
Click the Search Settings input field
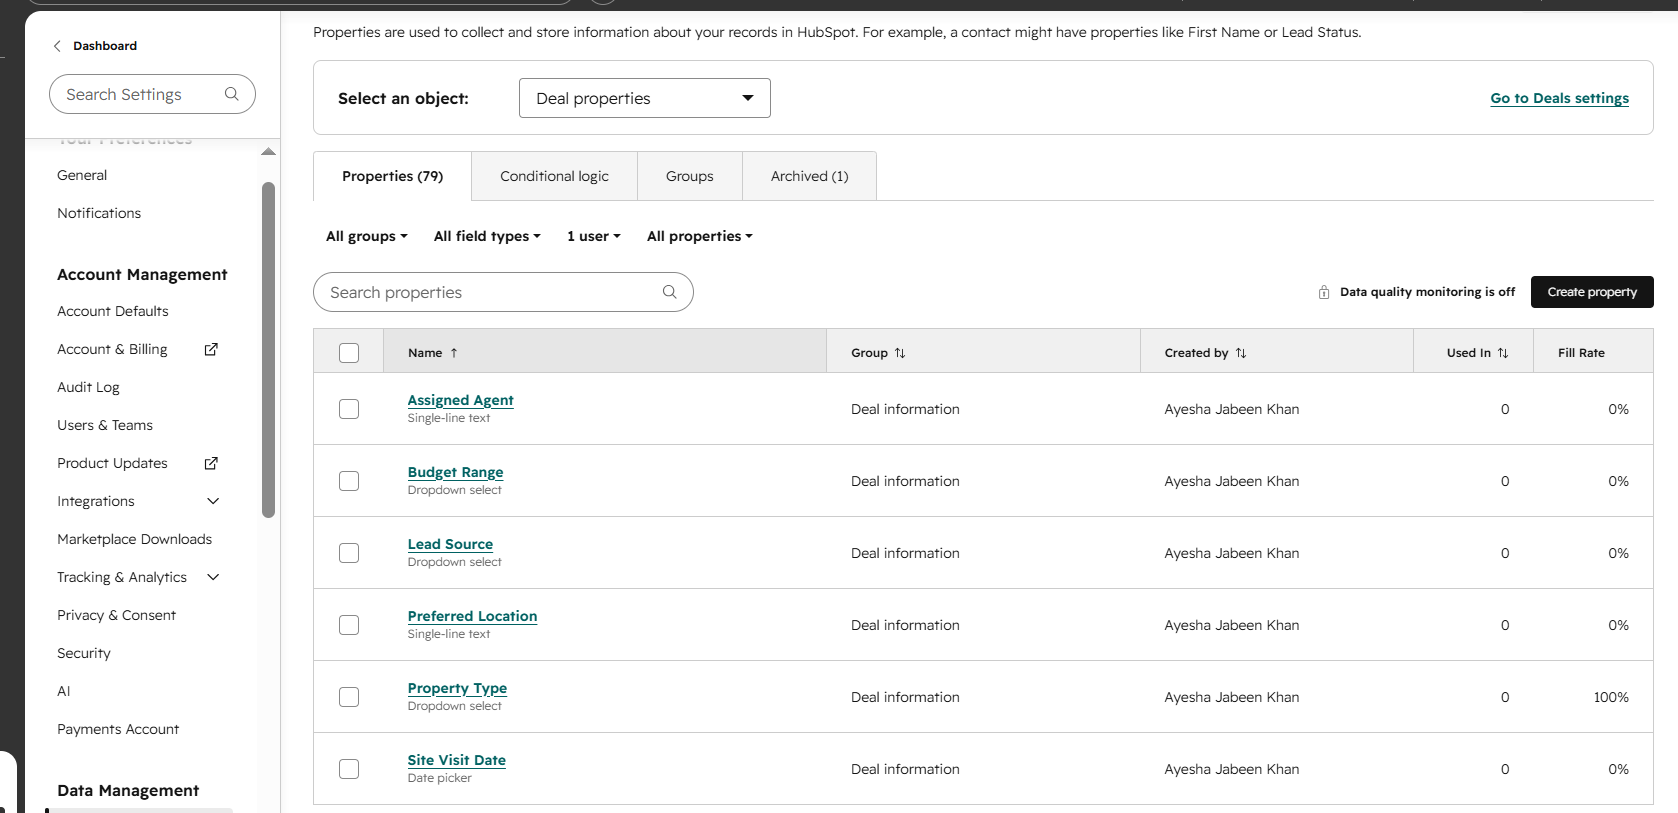152,94
